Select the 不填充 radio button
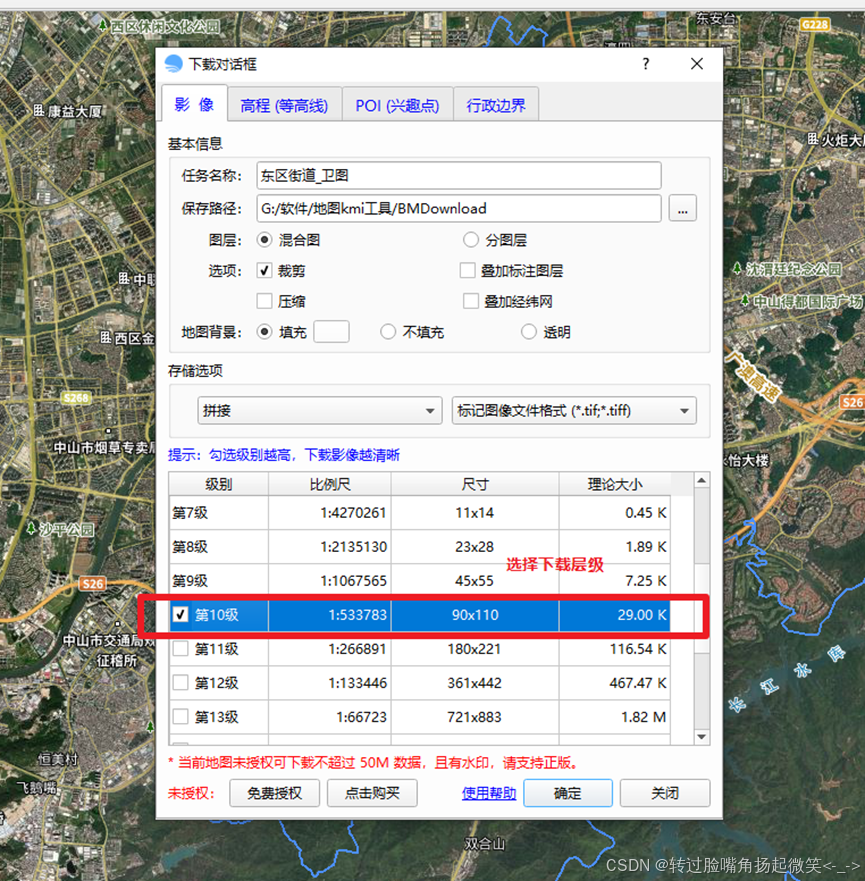 click(388, 332)
